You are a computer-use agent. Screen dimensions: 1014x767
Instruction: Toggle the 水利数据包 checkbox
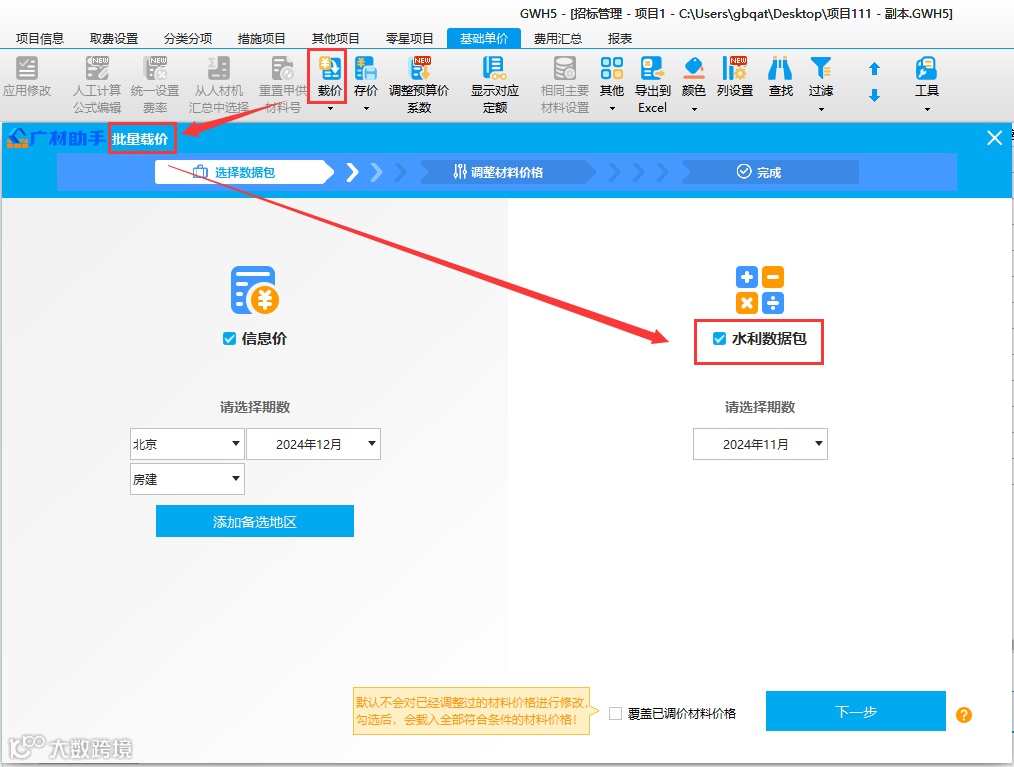(x=719, y=339)
